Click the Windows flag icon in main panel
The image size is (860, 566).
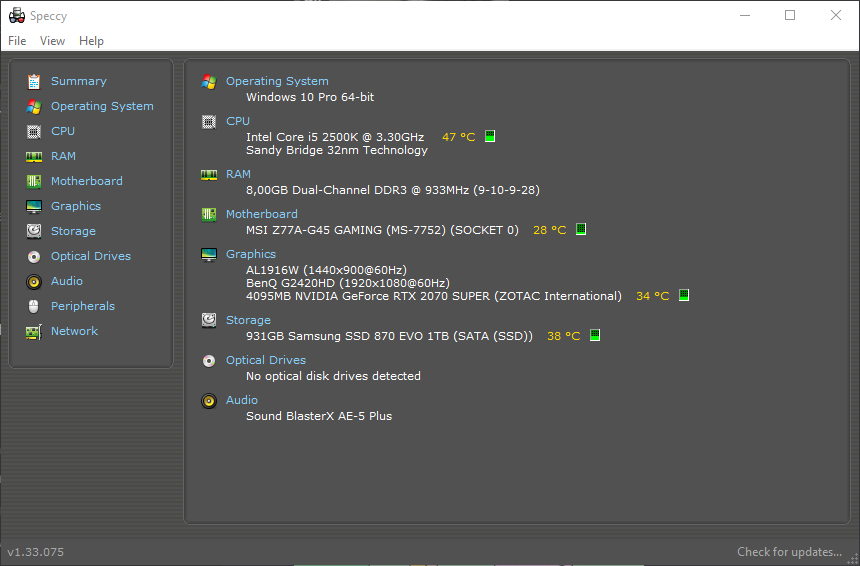pyautogui.click(x=209, y=82)
